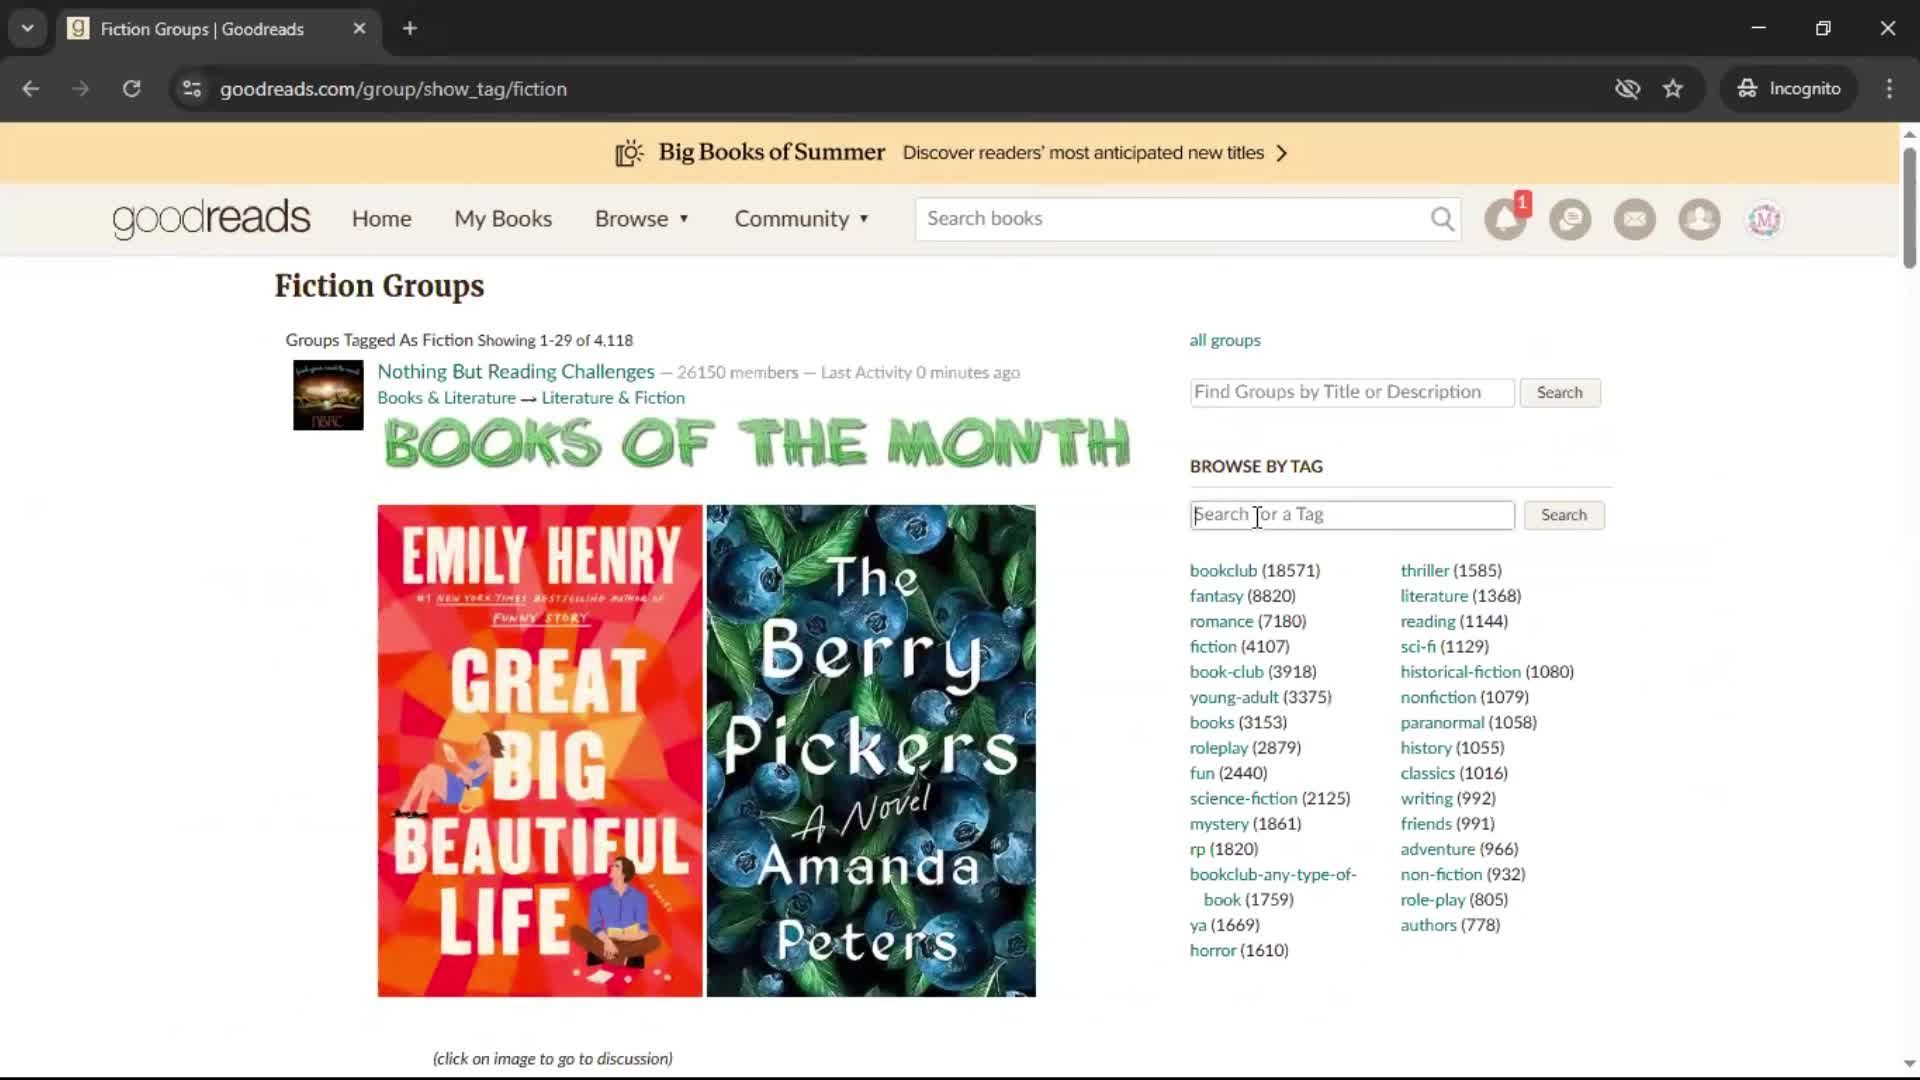Browse the authors tag
Image resolution: width=1920 pixels, height=1080 pixels.
click(x=1428, y=925)
